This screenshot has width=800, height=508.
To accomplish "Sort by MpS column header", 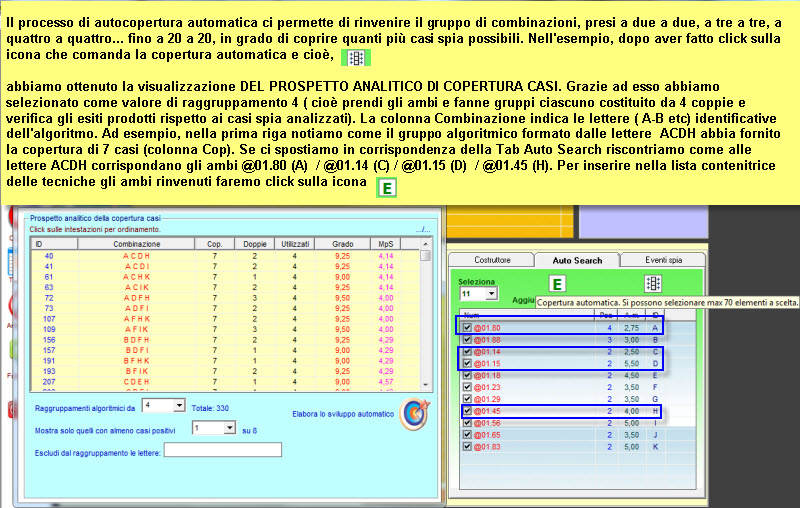I will (386, 244).
